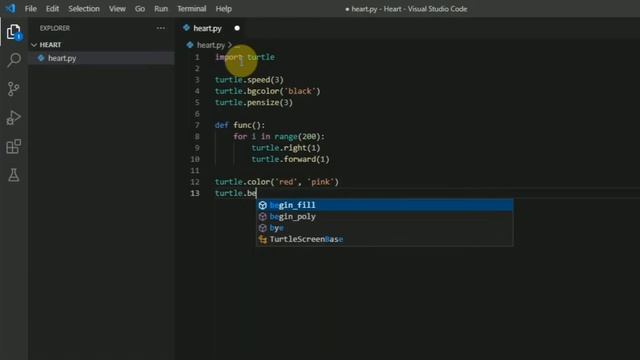The width and height of the screenshot is (640, 360).
Task: Choose begin_poly from the suggestion list
Action: tap(384, 216)
